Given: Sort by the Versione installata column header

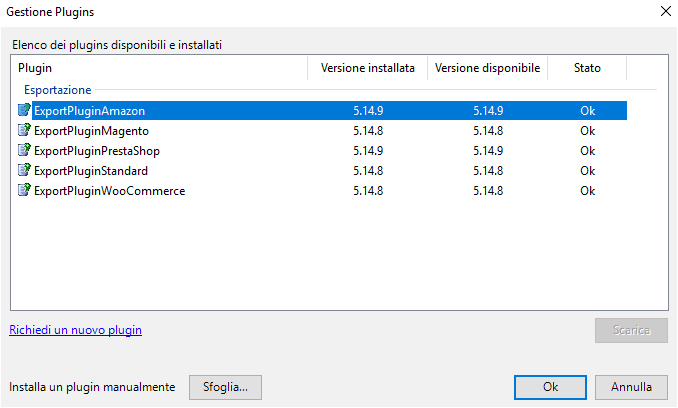Looking at the screenshot, I should (x=368, y=68).
